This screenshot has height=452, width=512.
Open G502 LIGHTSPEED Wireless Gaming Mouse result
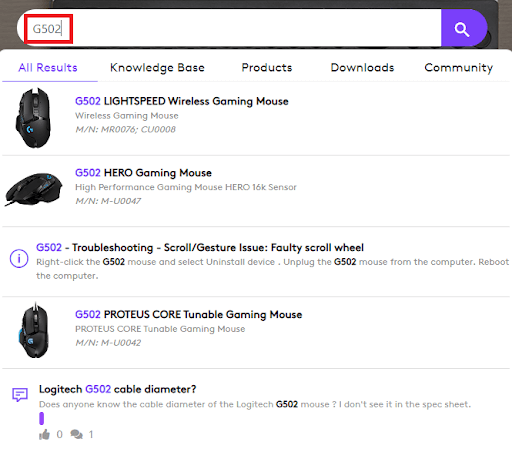pyautogui.click(x=182, y=101)
